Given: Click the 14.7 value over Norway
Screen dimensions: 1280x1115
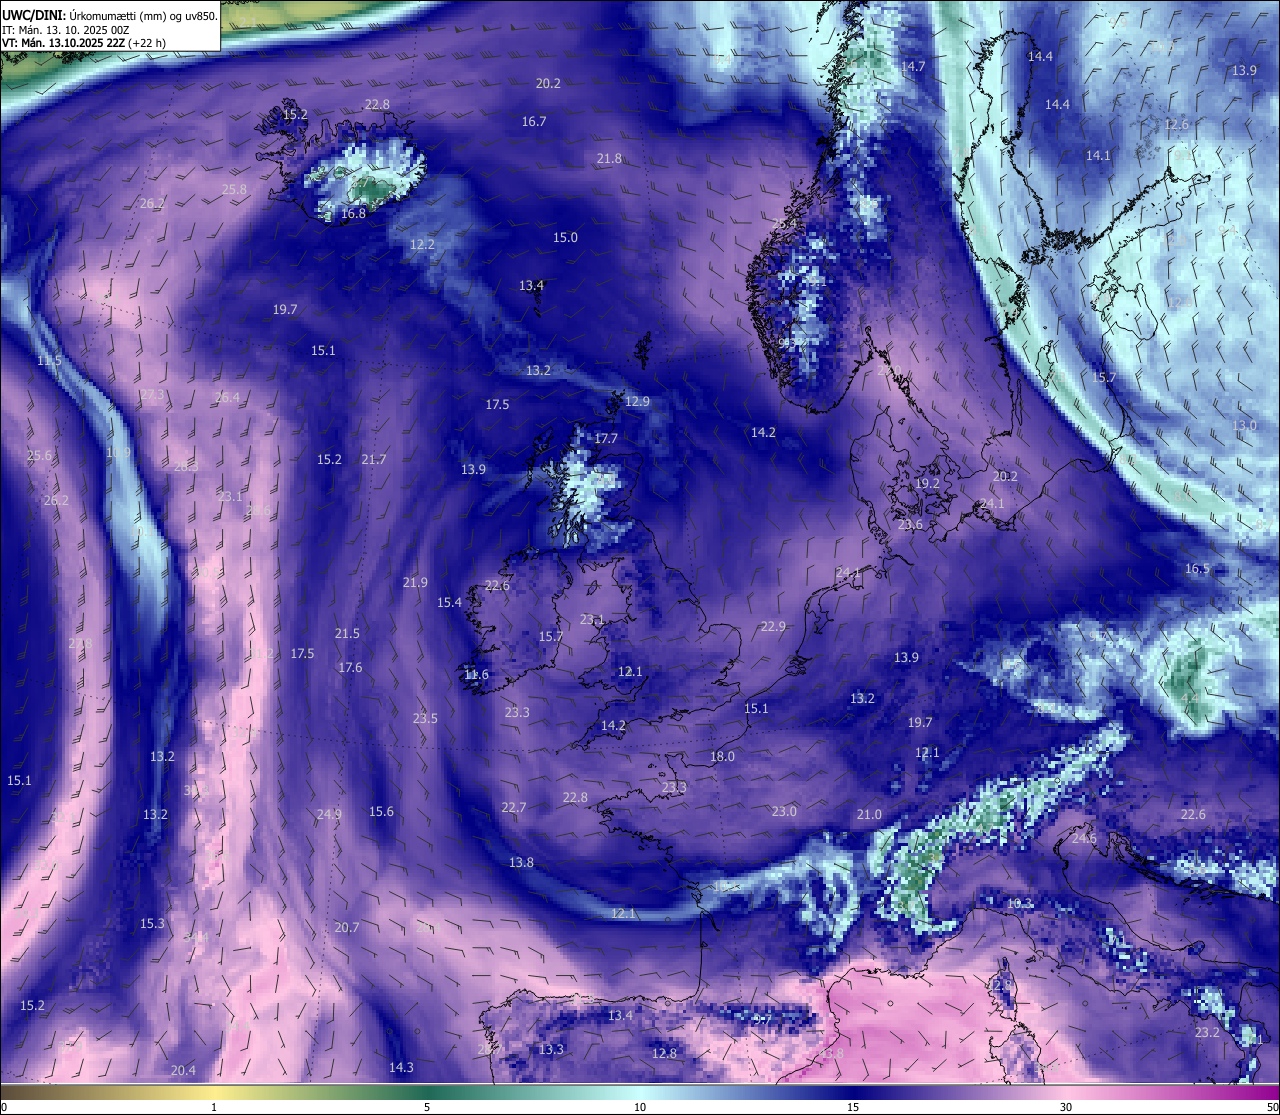Looking at the screenshot, I should 913,66.
